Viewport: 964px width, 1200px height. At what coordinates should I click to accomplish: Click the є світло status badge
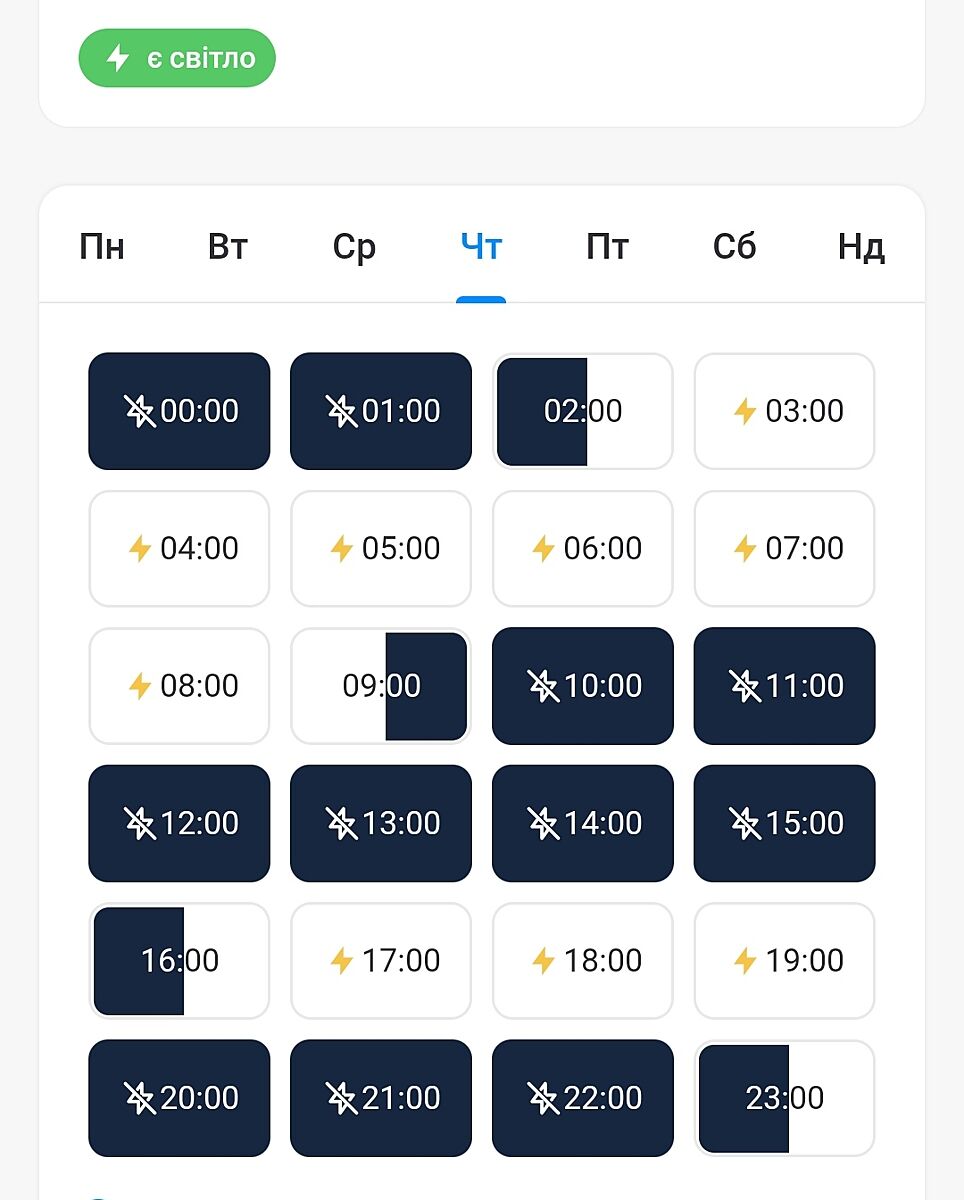(177, 58)
